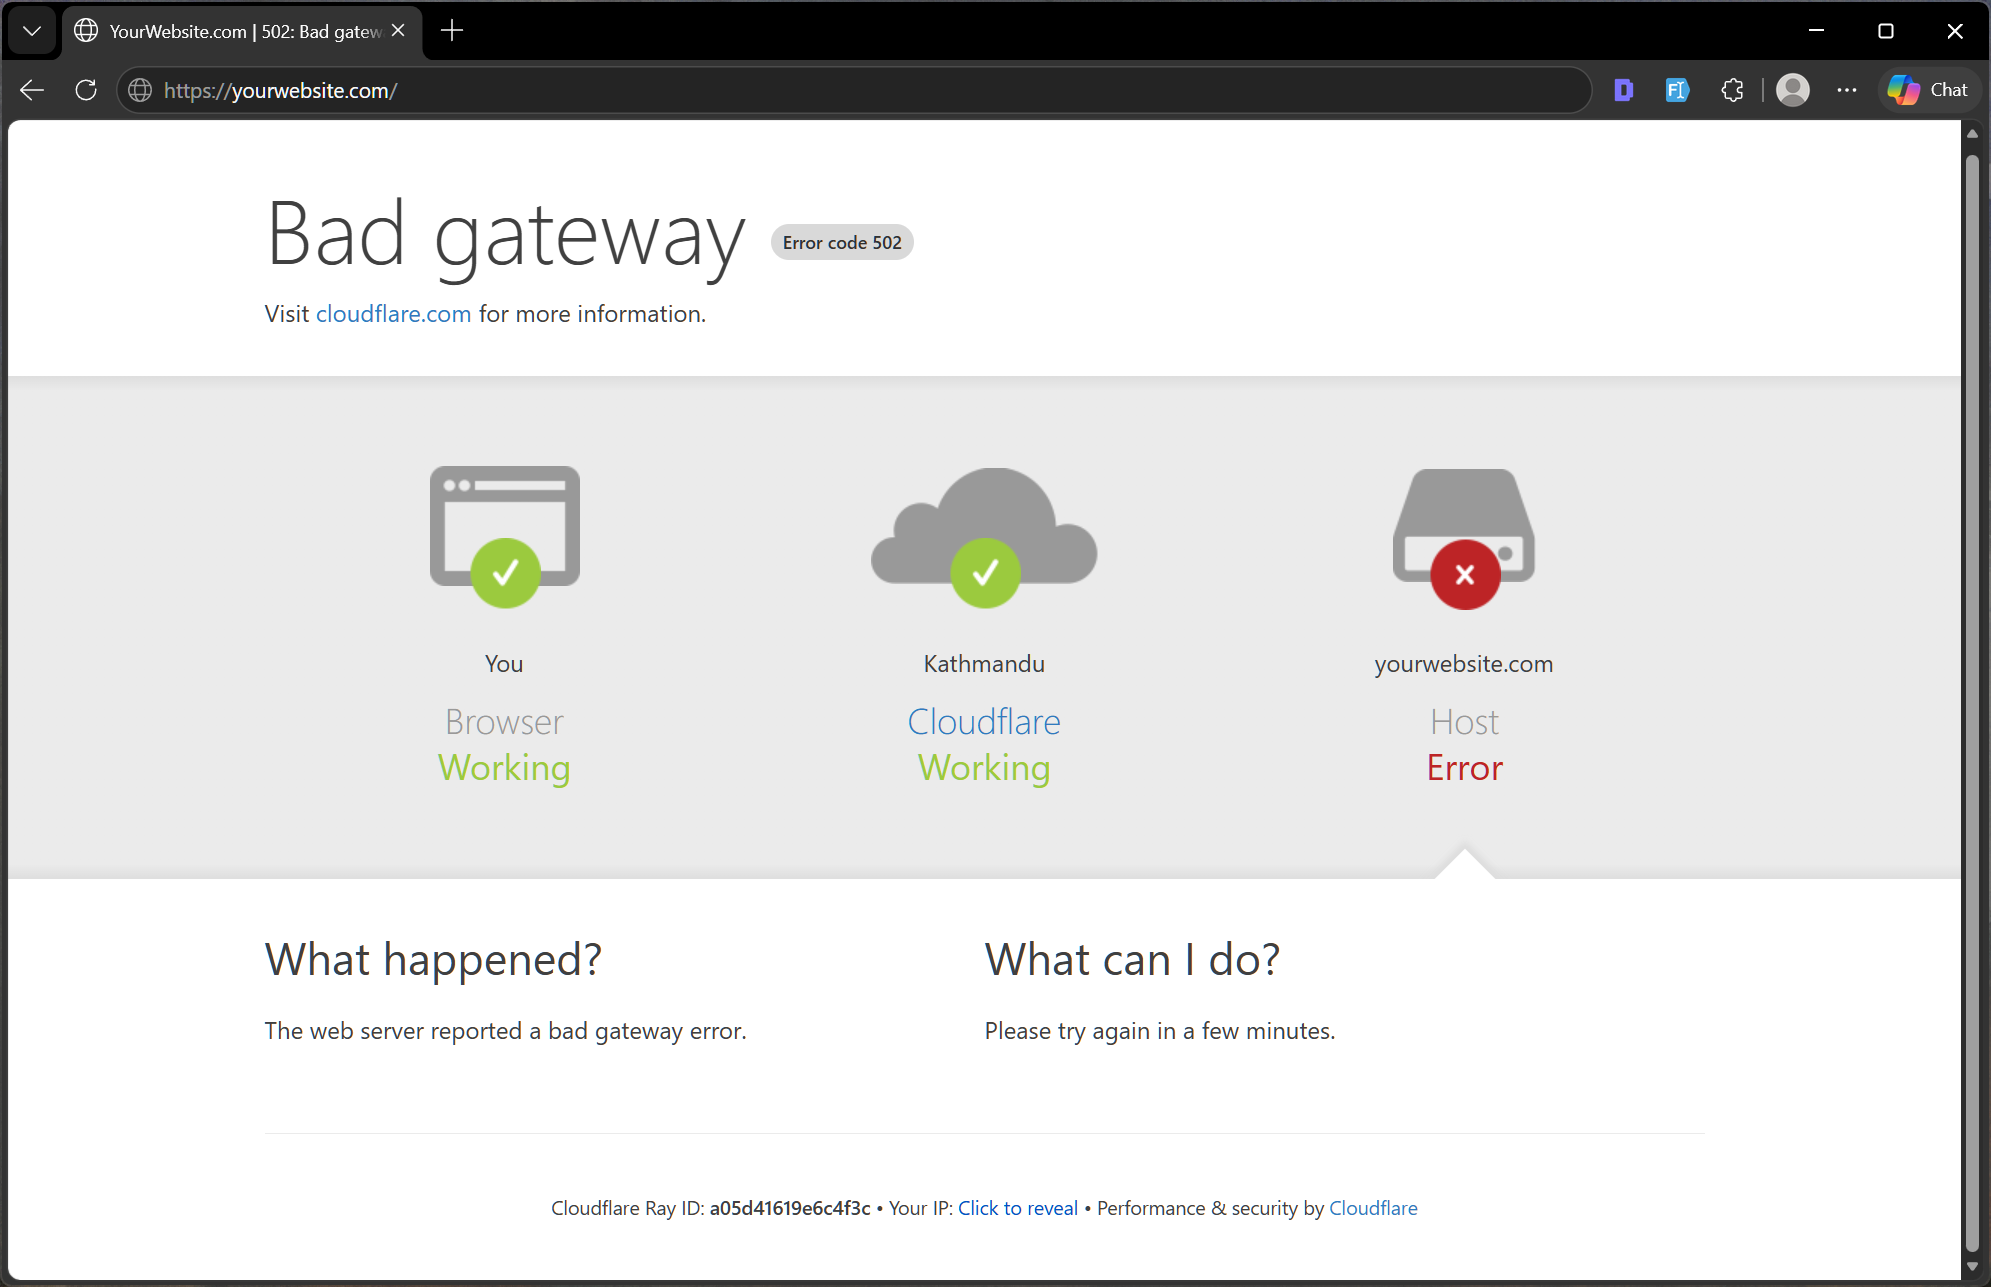Click the 'What happened?' heading
The image size is (1991, 1287).
point(434,960)
